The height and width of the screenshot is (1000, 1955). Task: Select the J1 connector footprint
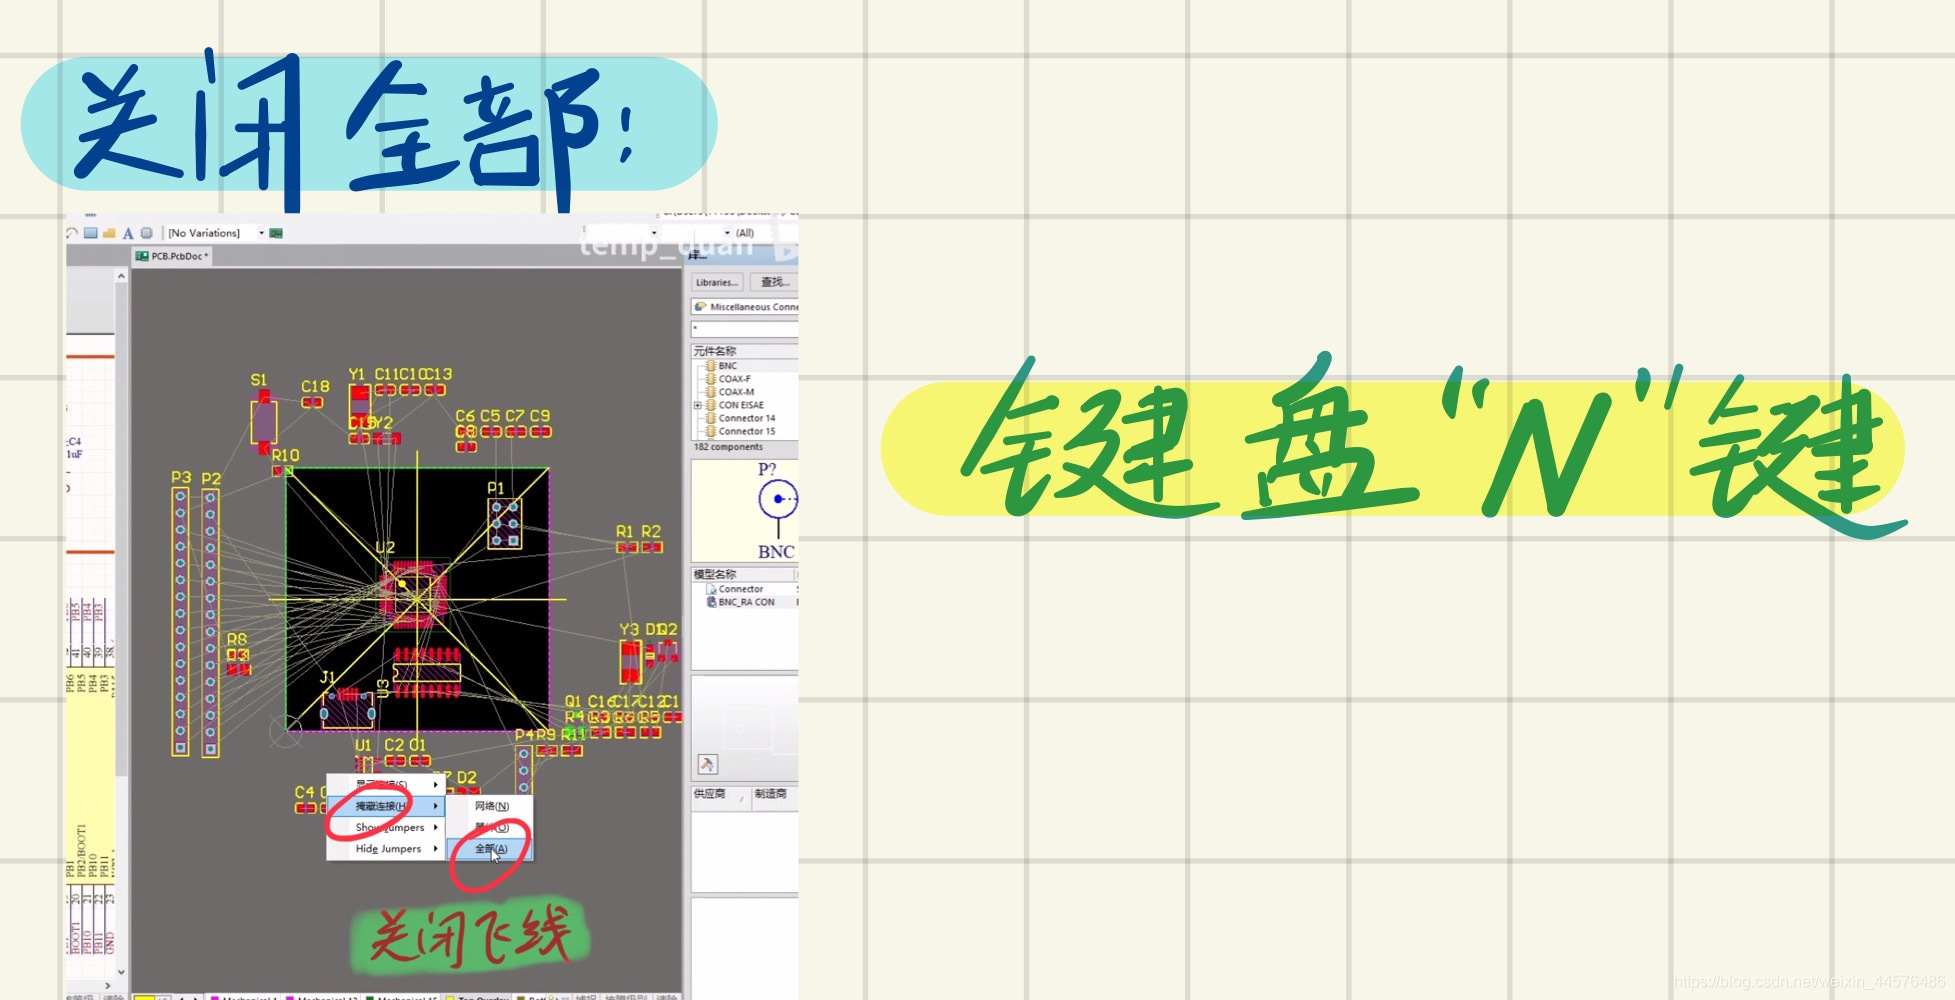pos(348,708)
